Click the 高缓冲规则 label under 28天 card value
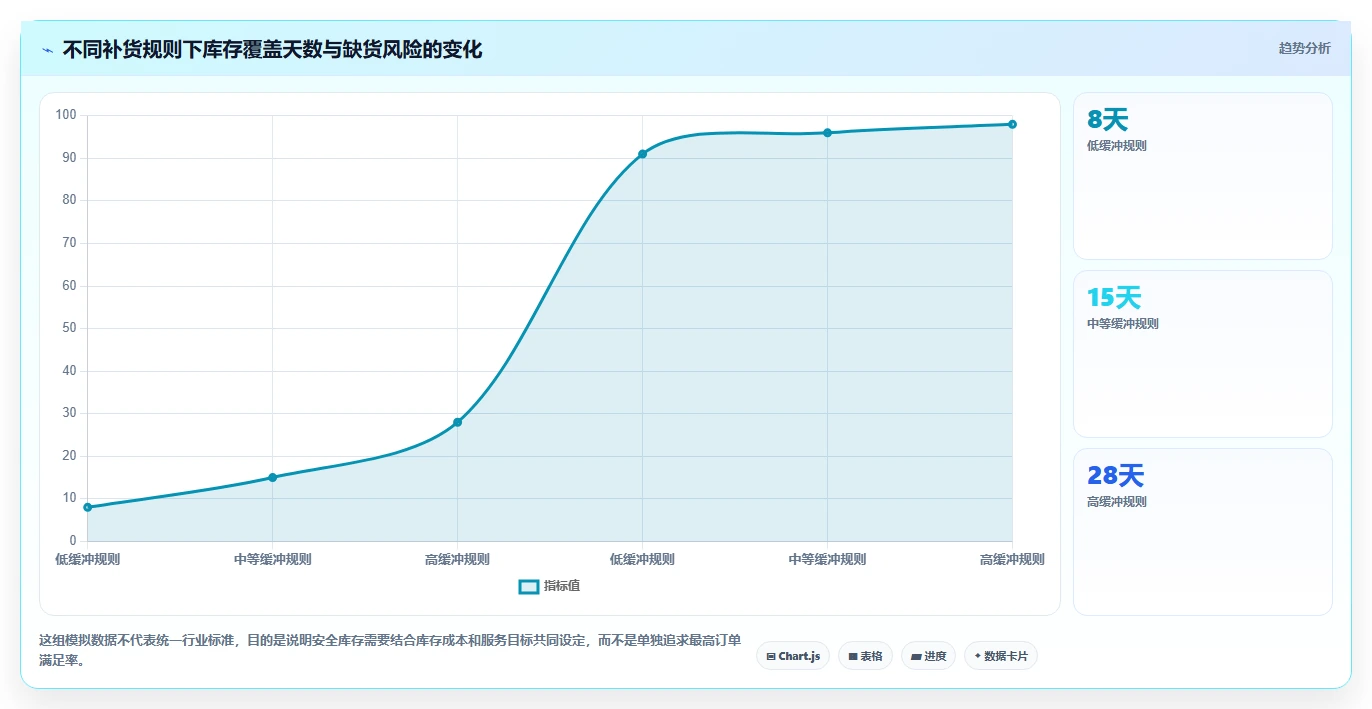Image resolution: width=1372 pixels, height=709 pixels. pyautogui.click(x=1117, y=502)
